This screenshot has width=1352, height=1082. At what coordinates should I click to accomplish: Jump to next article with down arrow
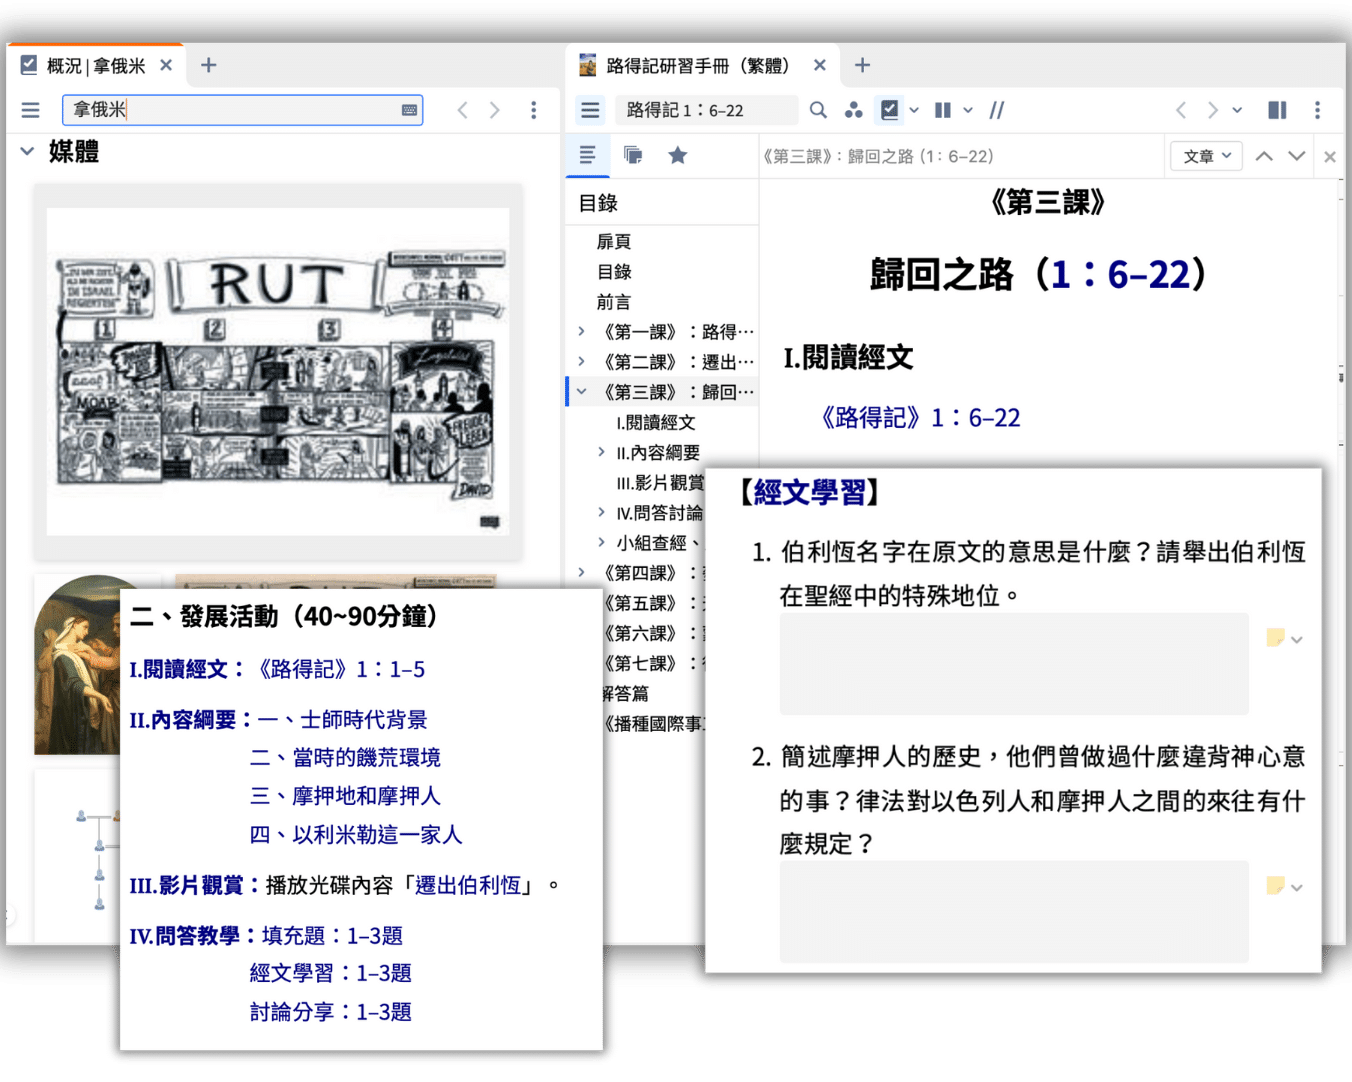coord(1297,156)
